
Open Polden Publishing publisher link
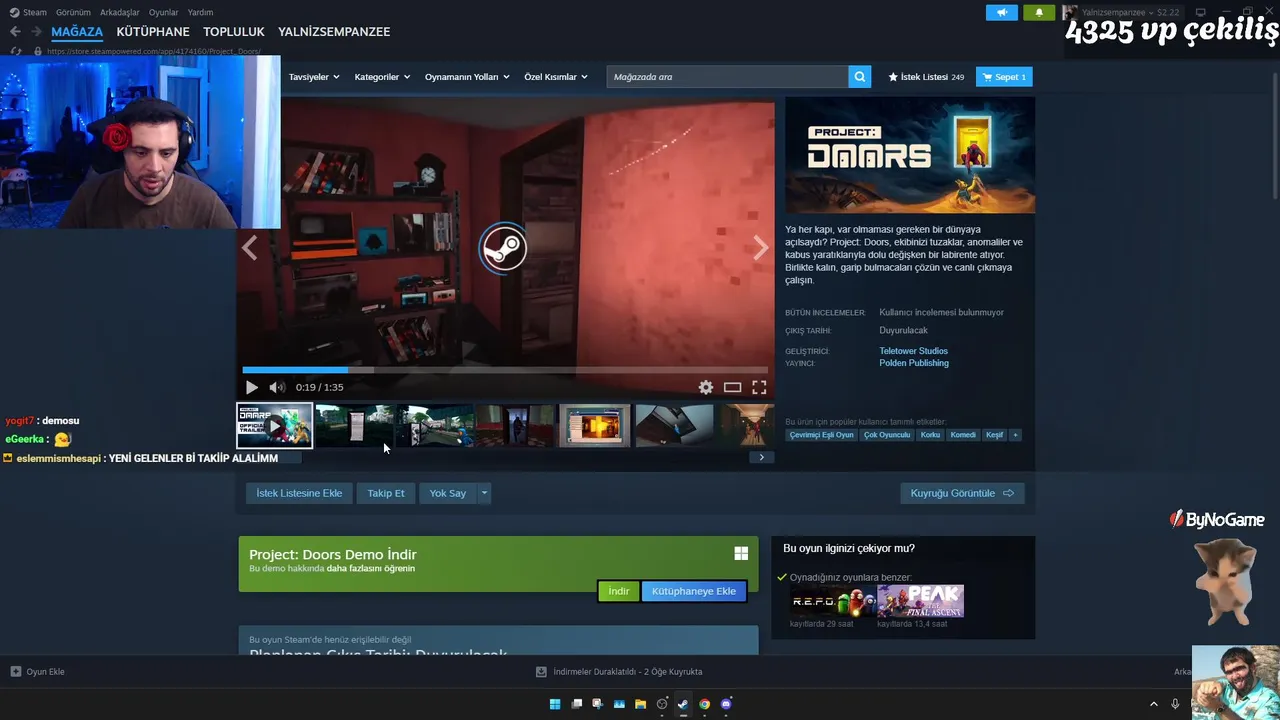[914, 363]
